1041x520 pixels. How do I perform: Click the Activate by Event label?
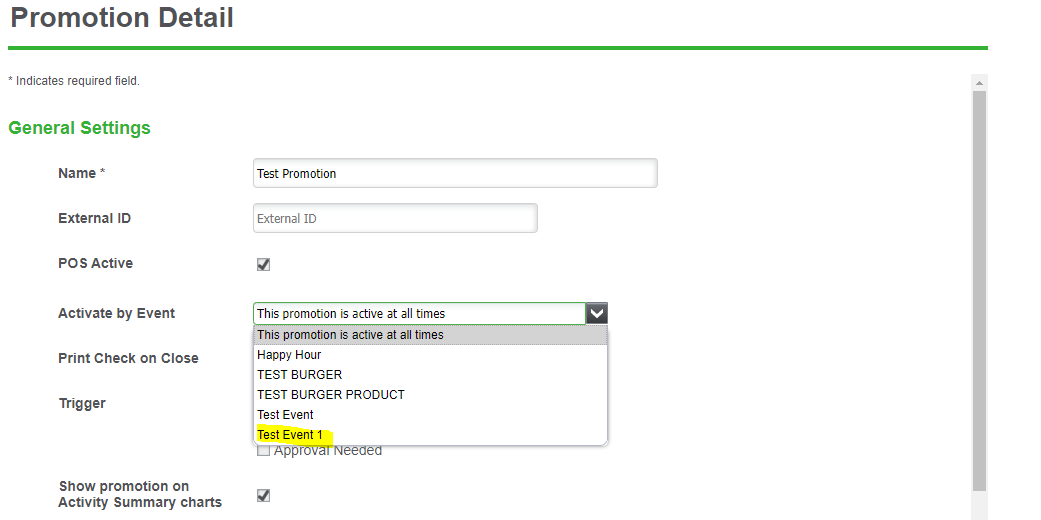click(x=116, y=313)
